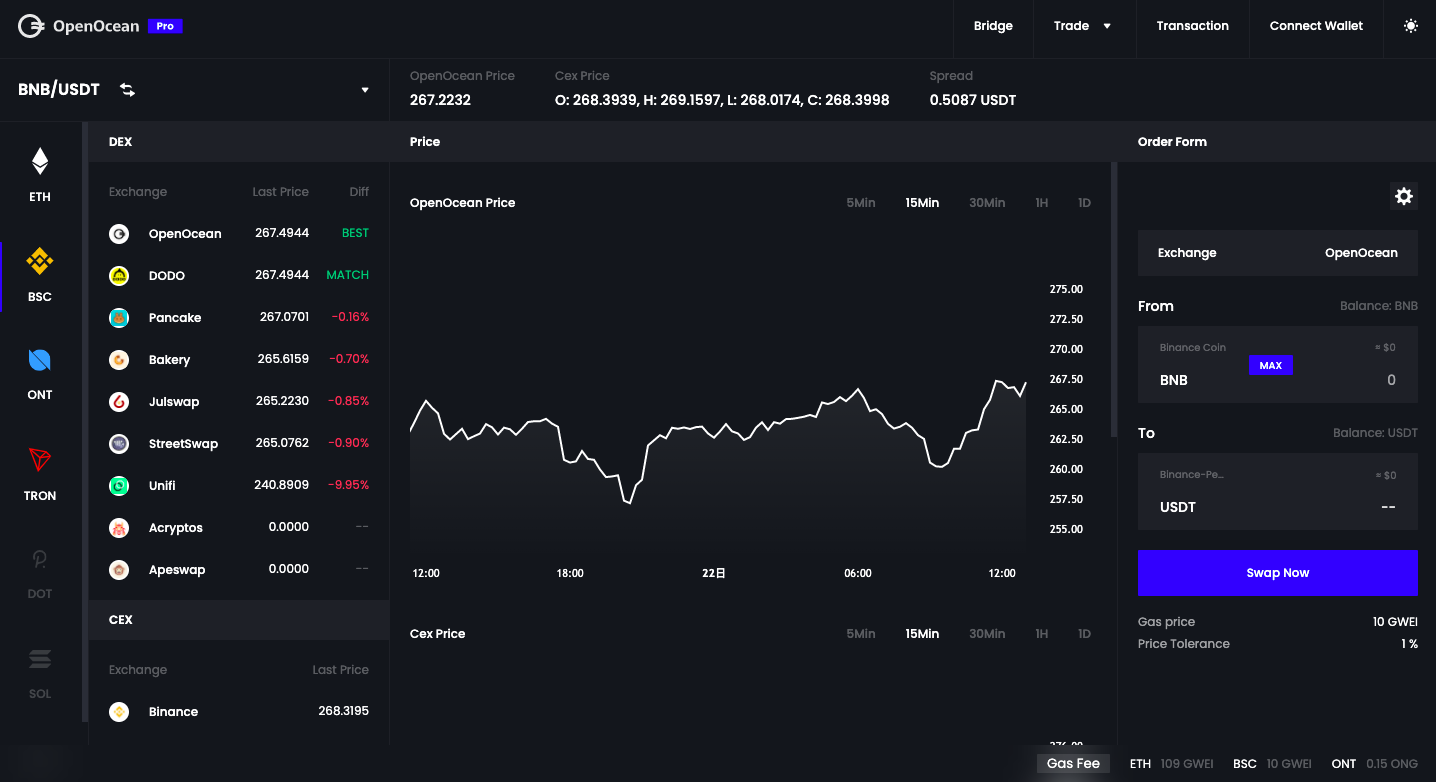This screenshot has width=1436, height=782.
Task: Open order form settings gear
Action: 1404,196
